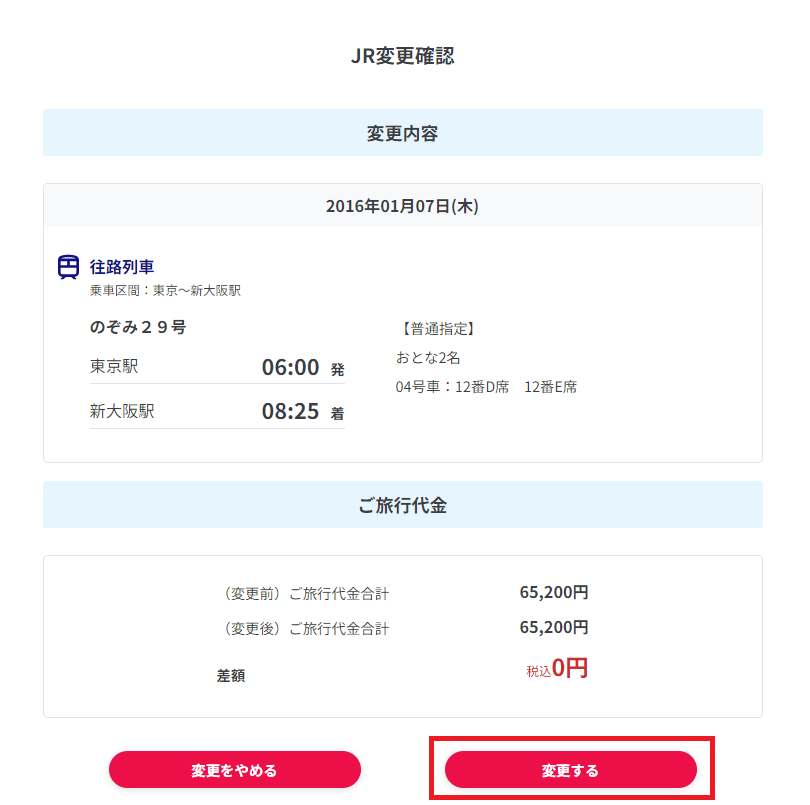
Task: Click the 東京駅 departure station
Action: [x=114, y=367]
